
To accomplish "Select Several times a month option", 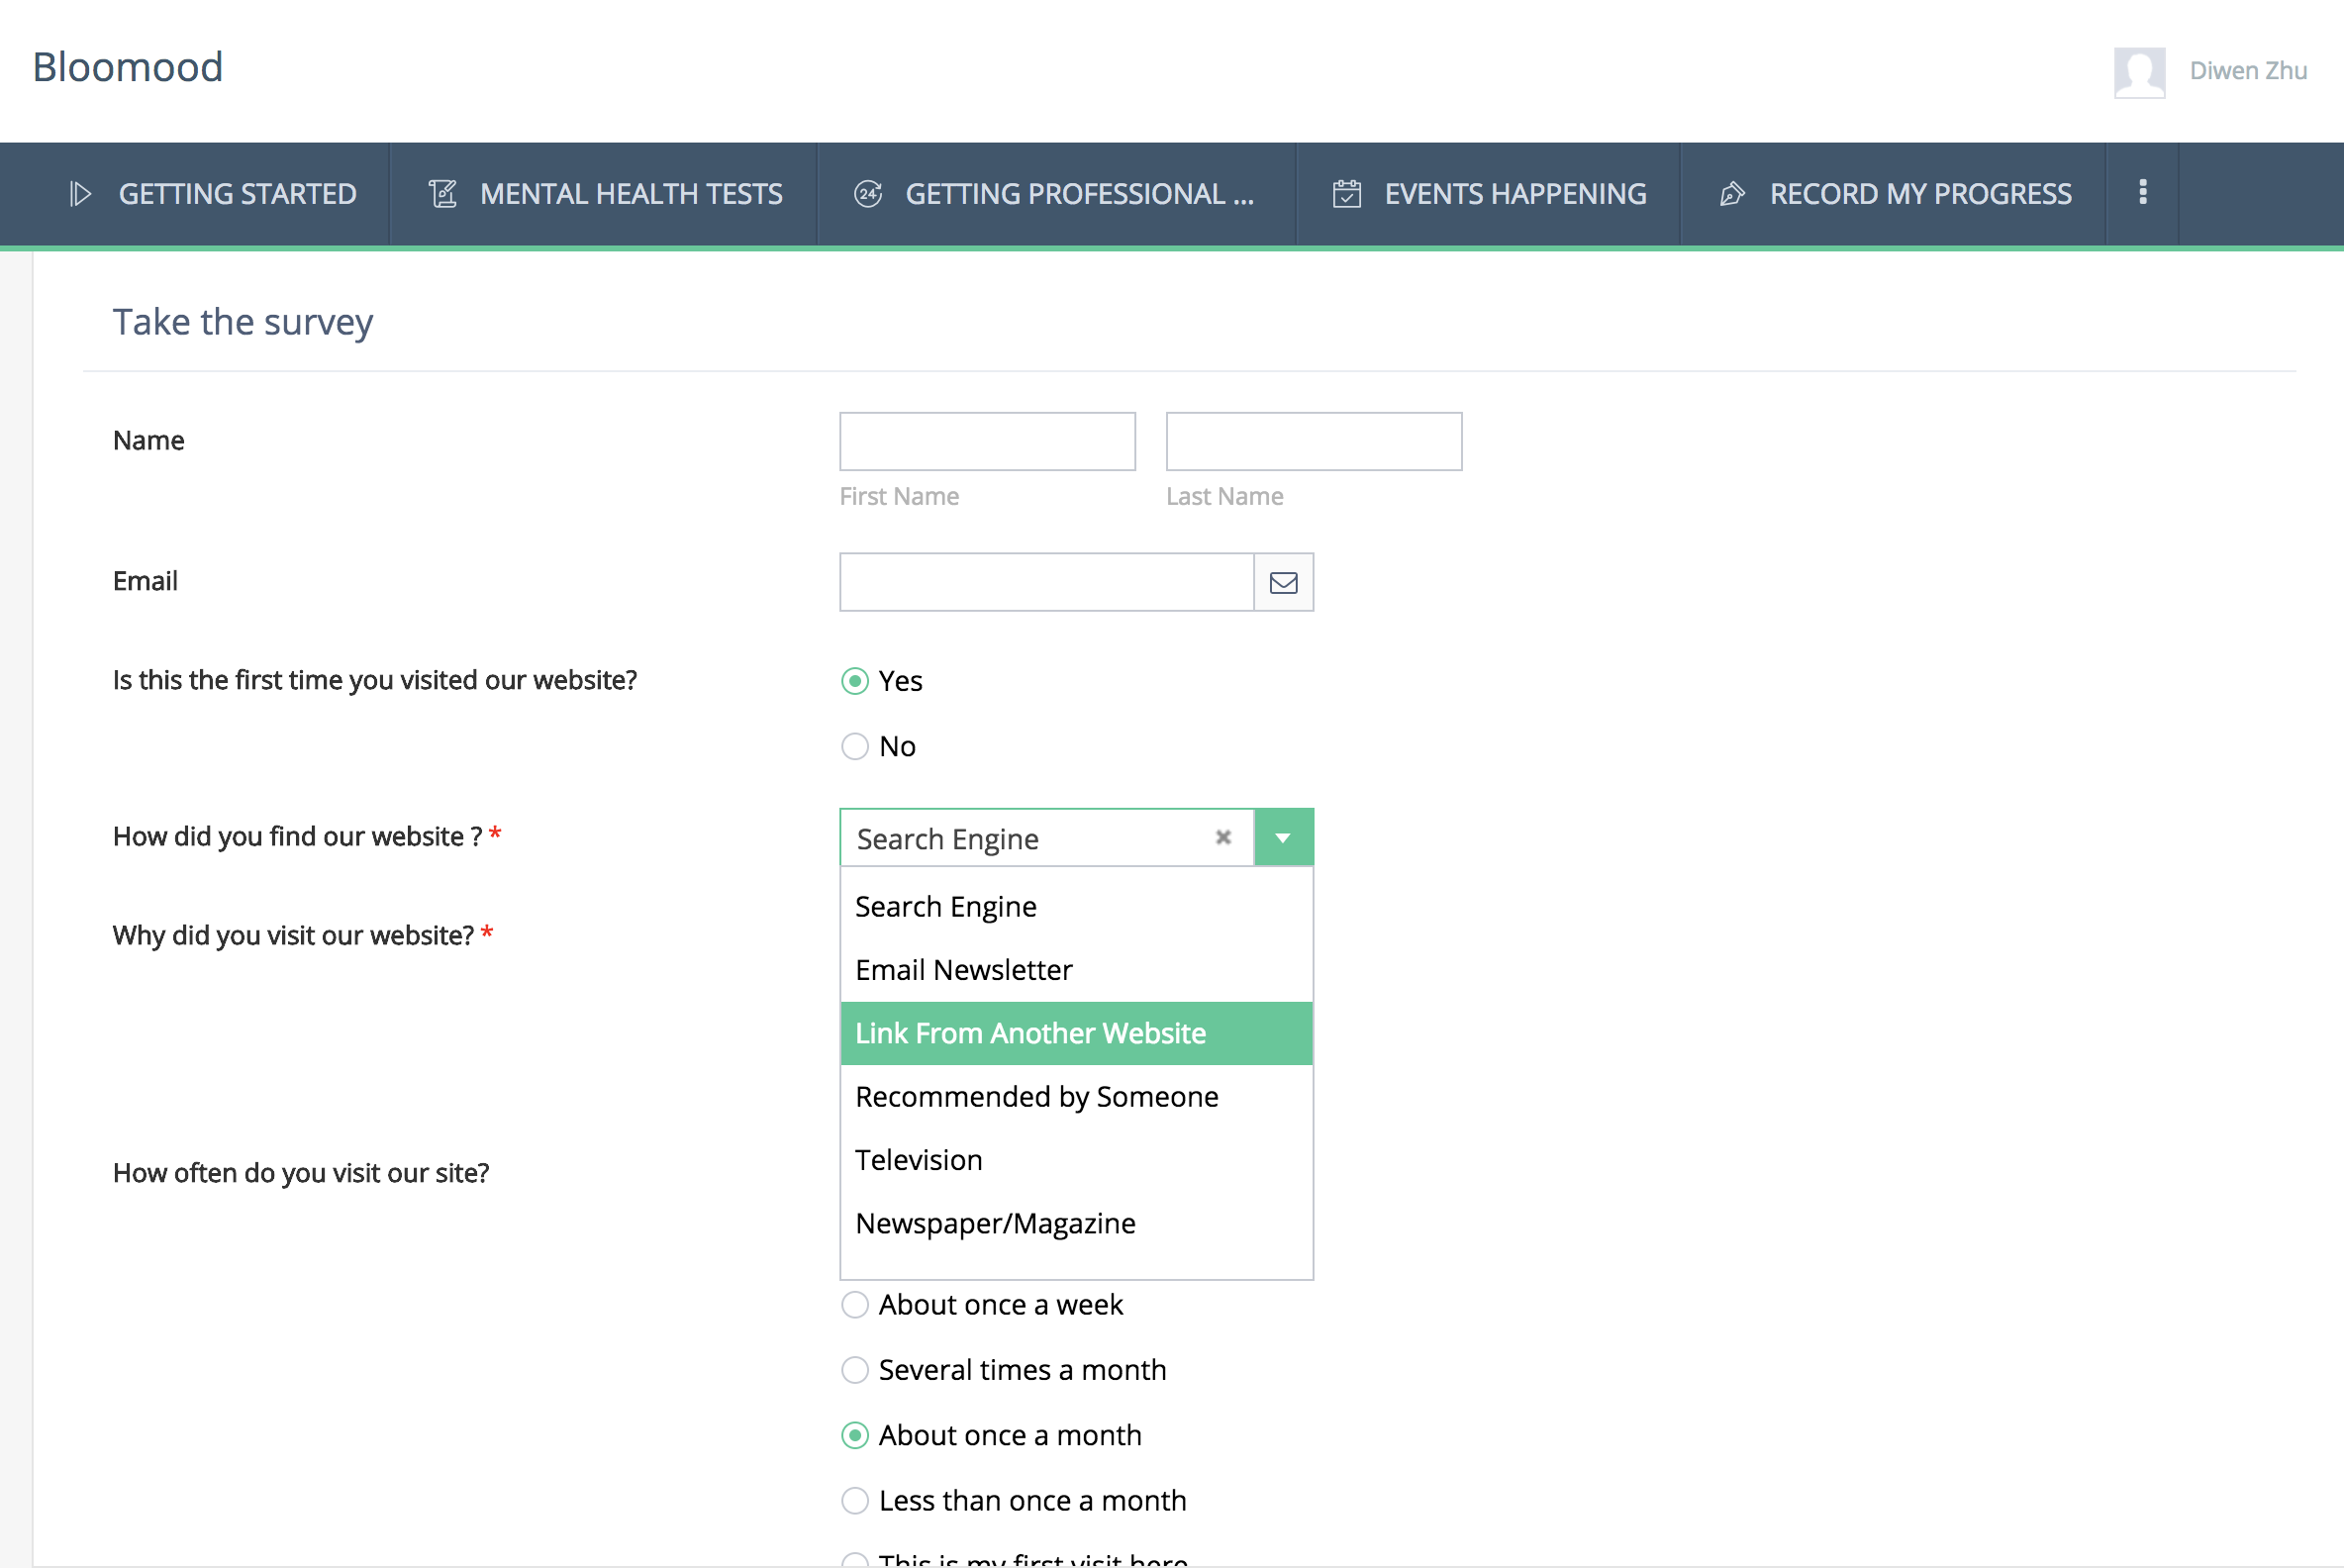I will pos(855,1370).
